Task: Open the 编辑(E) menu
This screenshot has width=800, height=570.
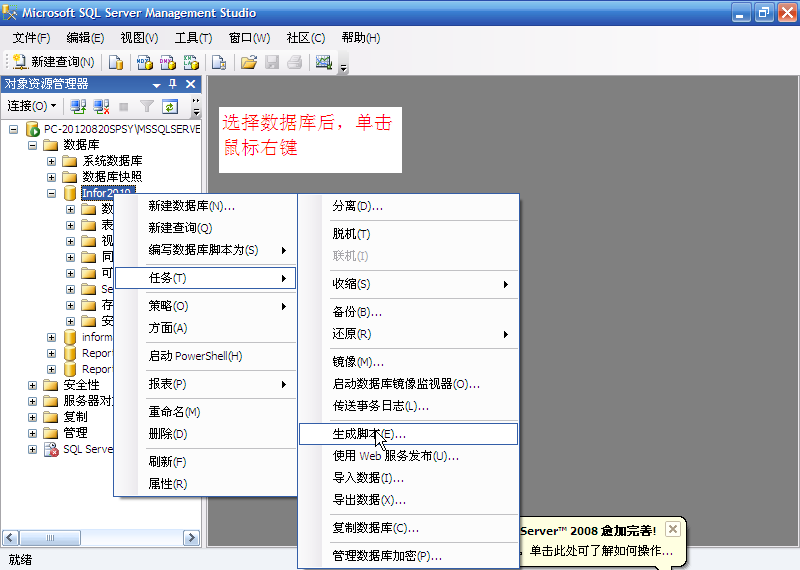Action: pyautogui.click(x=85, y=38)
